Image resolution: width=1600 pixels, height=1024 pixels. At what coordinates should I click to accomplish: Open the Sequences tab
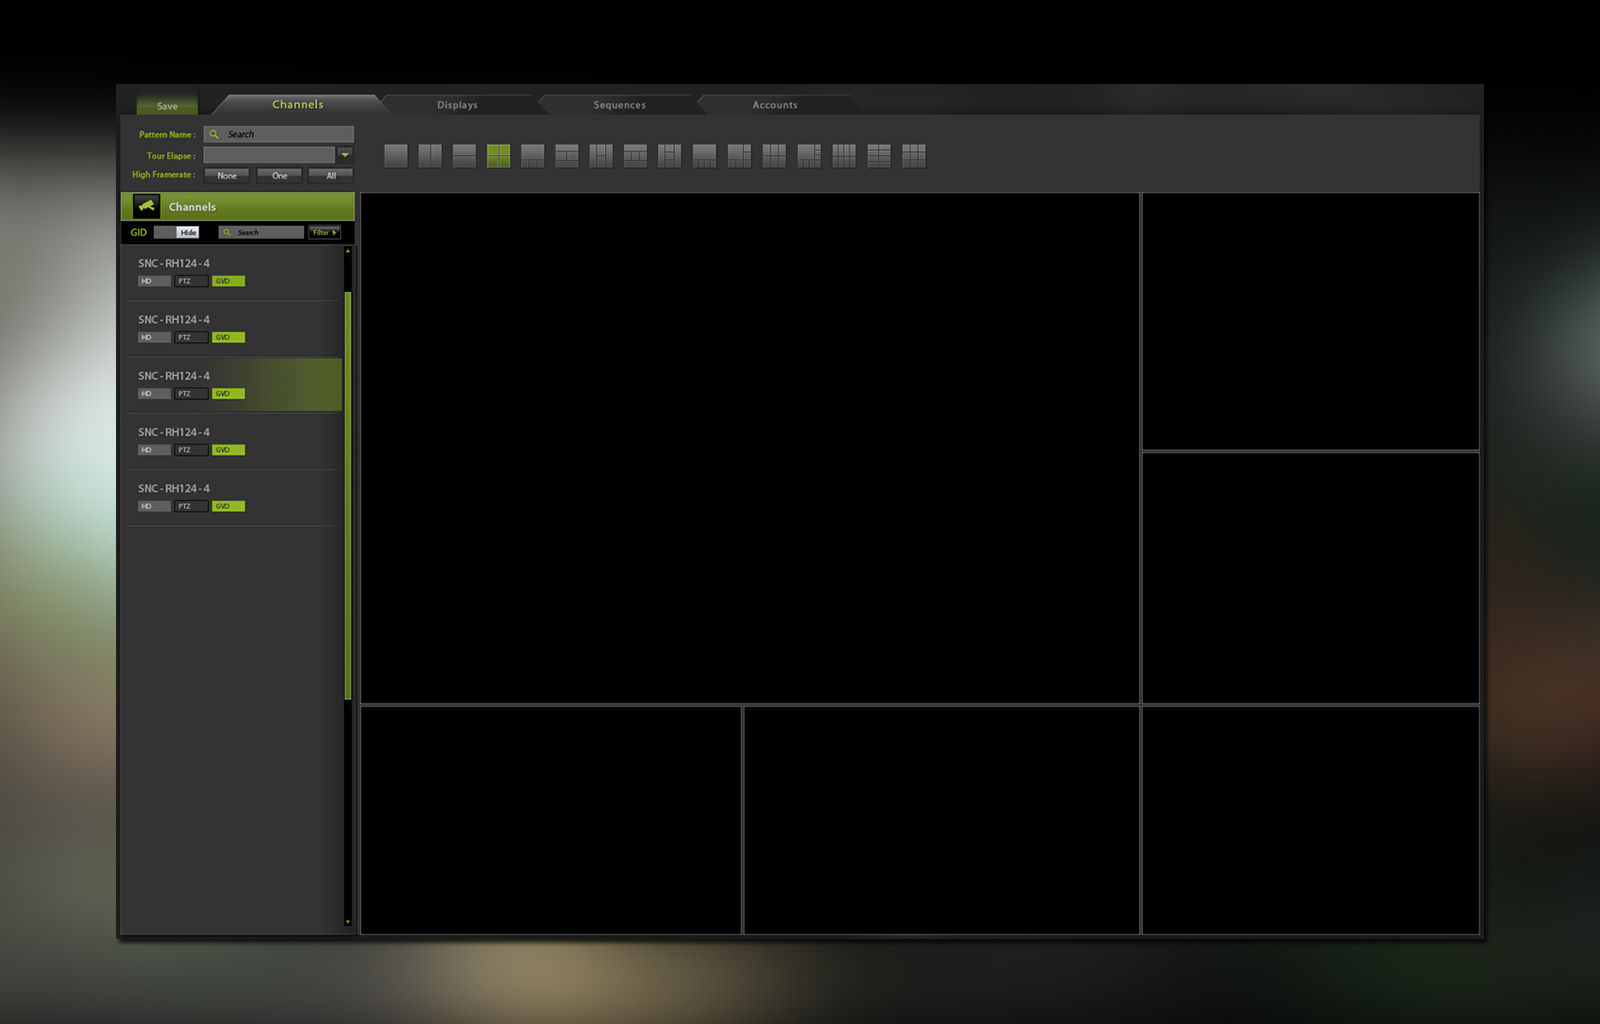[619, 105]
